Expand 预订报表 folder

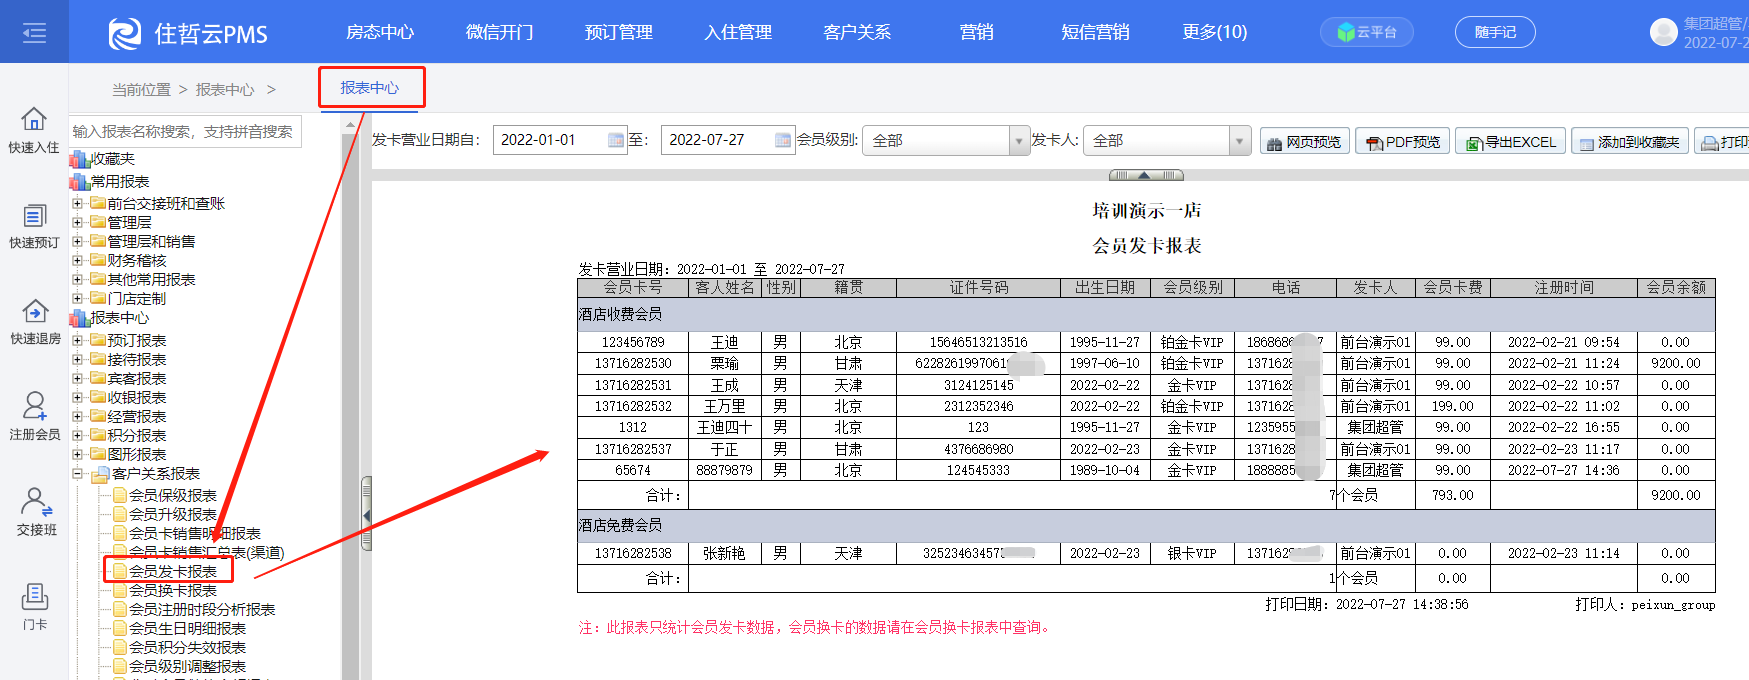[x=77, y=340]
